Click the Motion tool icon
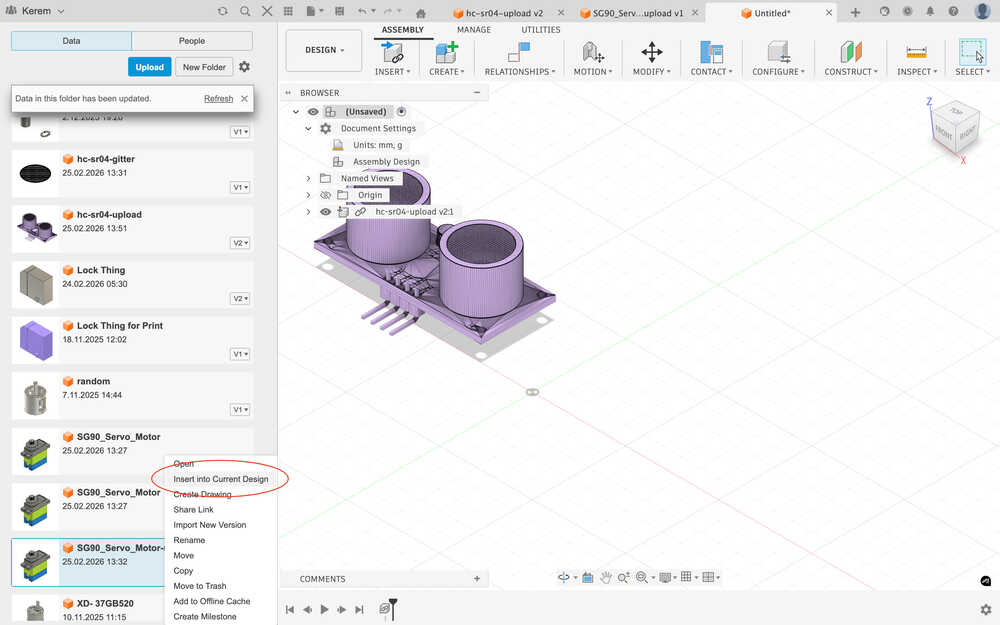The height and width of the screenshot is (625, 1000). [592, 52]
